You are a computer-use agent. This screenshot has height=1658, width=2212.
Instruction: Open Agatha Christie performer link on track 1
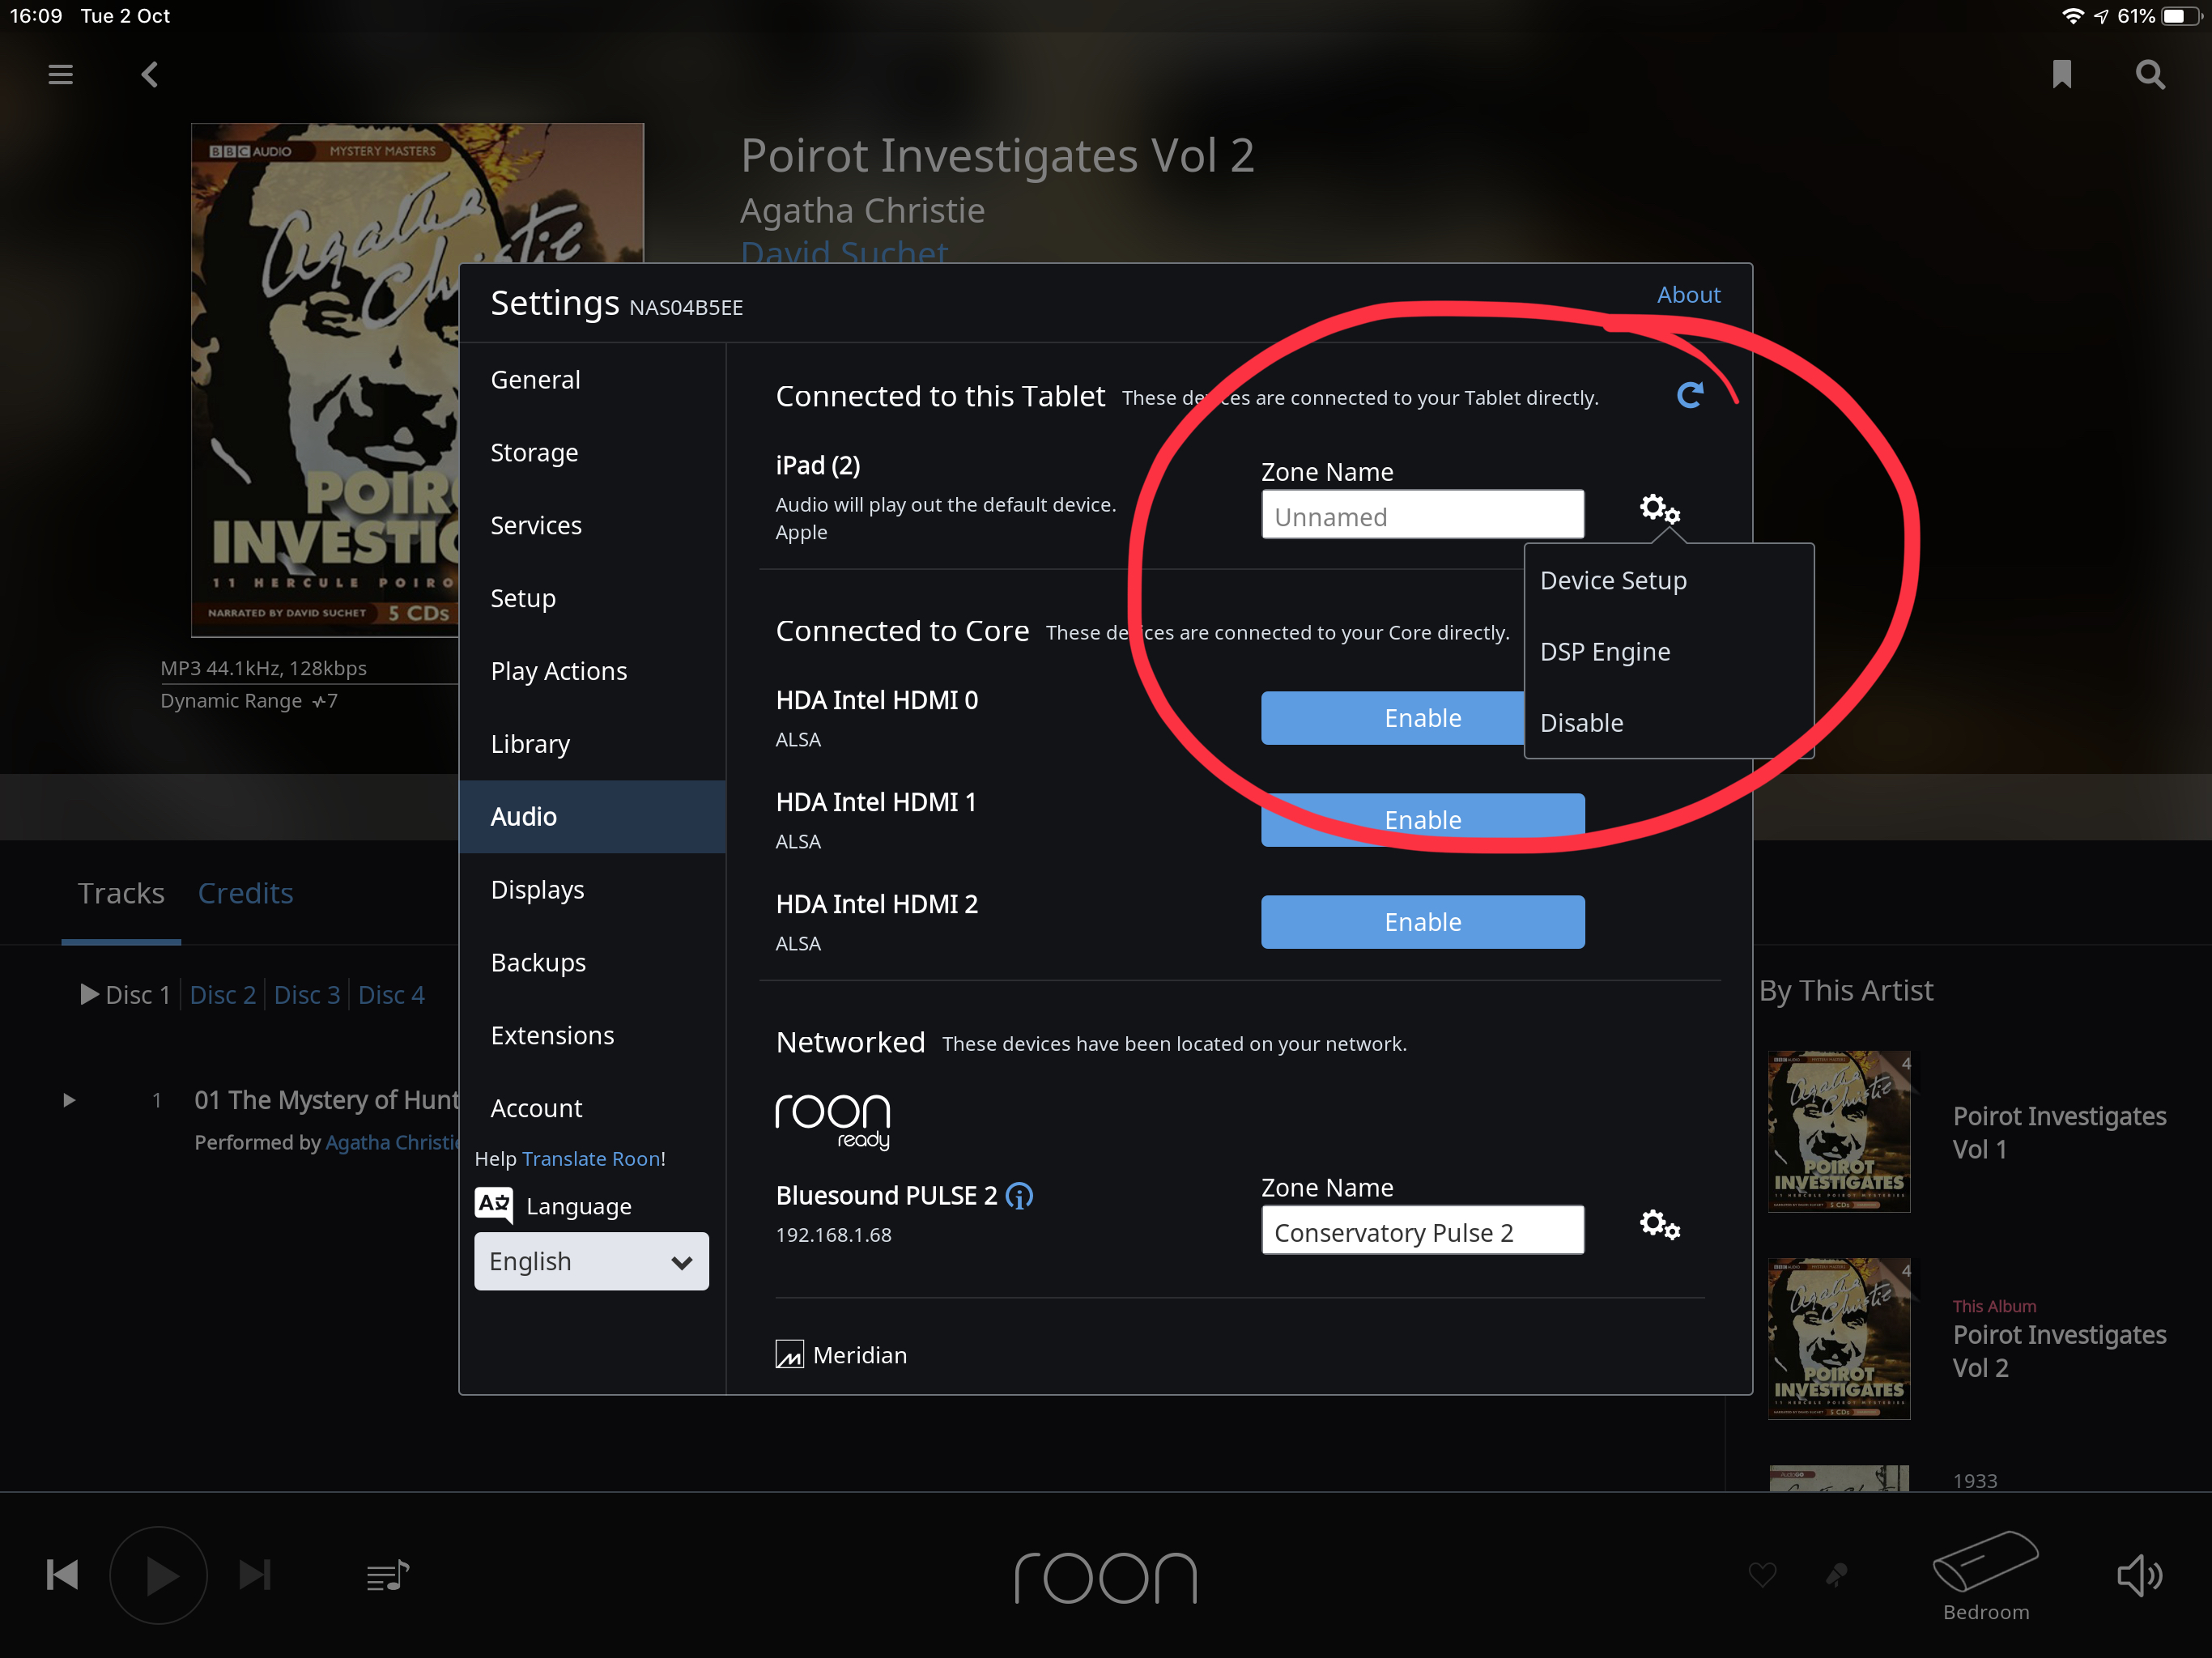click(x=393, y=1142)
